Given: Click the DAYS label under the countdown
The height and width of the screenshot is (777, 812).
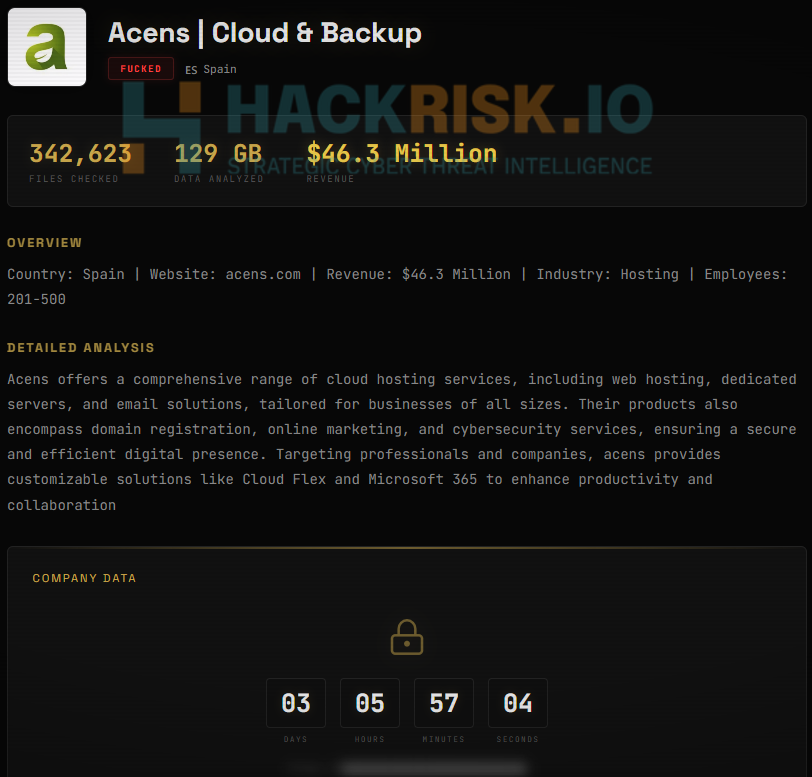Looking at the screenshot, I should [x=296, y=739].
